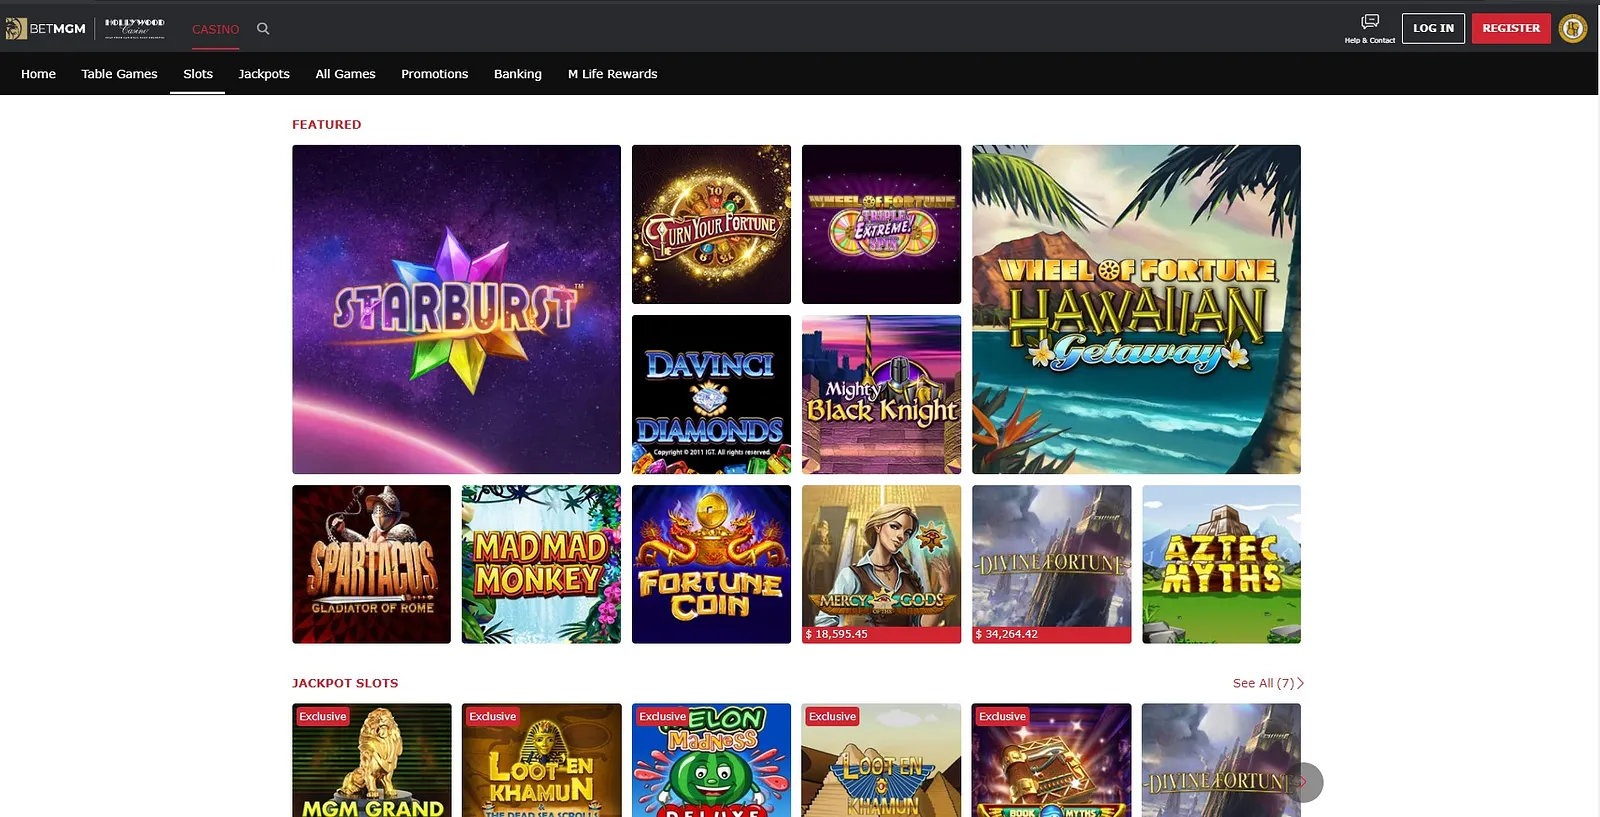Viewport: 1600px width, 817px height.
Task: Open the search magnifier icon
Action: click(x=263, y=29)
